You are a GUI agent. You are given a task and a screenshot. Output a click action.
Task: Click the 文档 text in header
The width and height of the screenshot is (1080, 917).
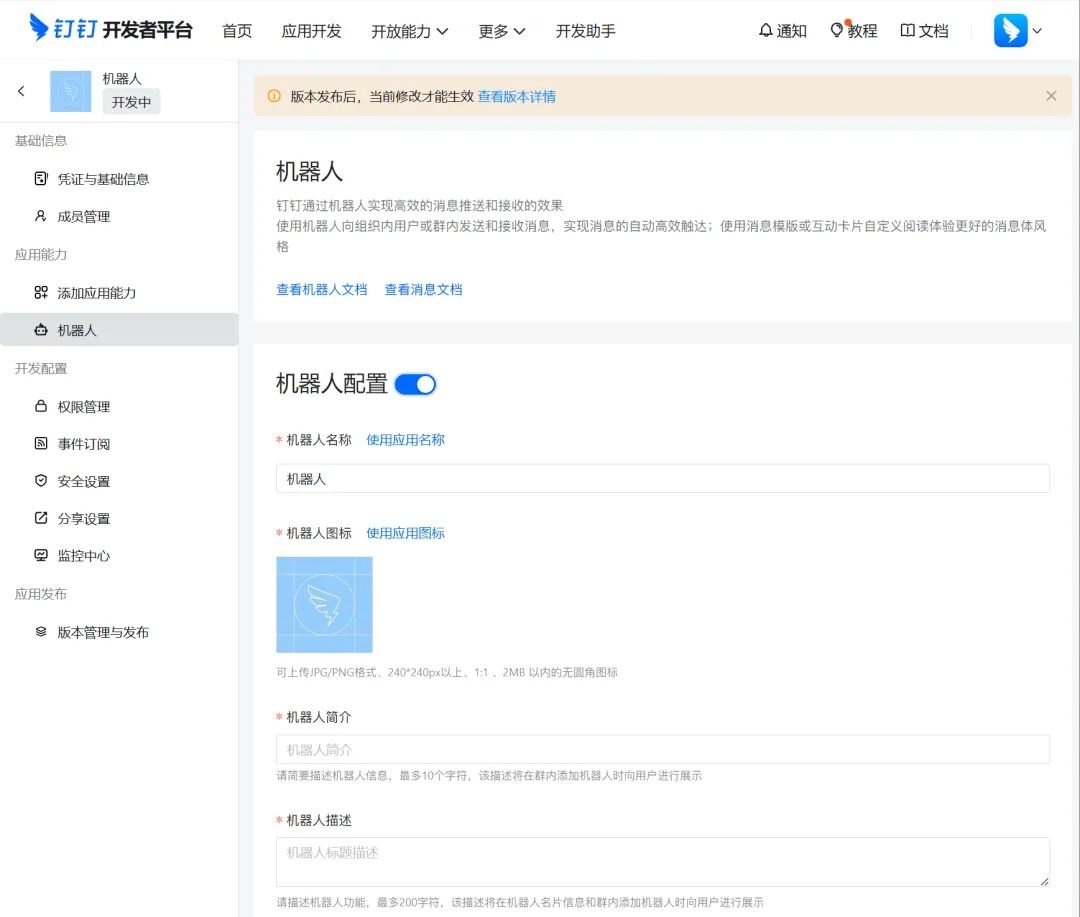[x=933, y=31]
